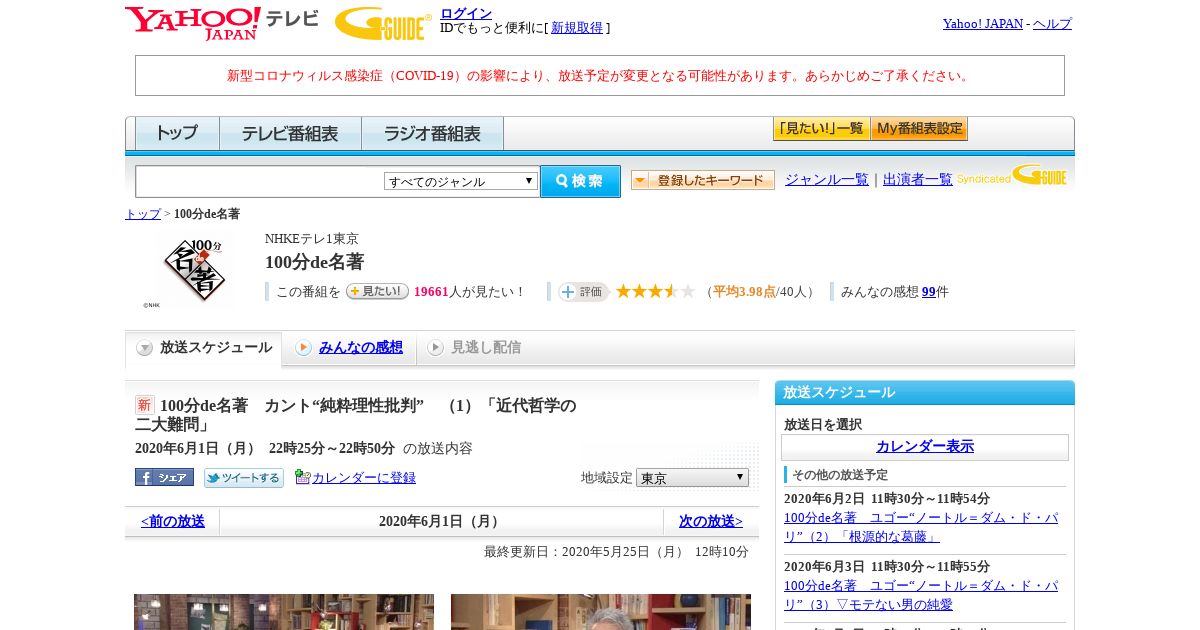Screen dimensions: 1200x630
Task: Focus the program search text field
Action: click(x=260, y=181)
